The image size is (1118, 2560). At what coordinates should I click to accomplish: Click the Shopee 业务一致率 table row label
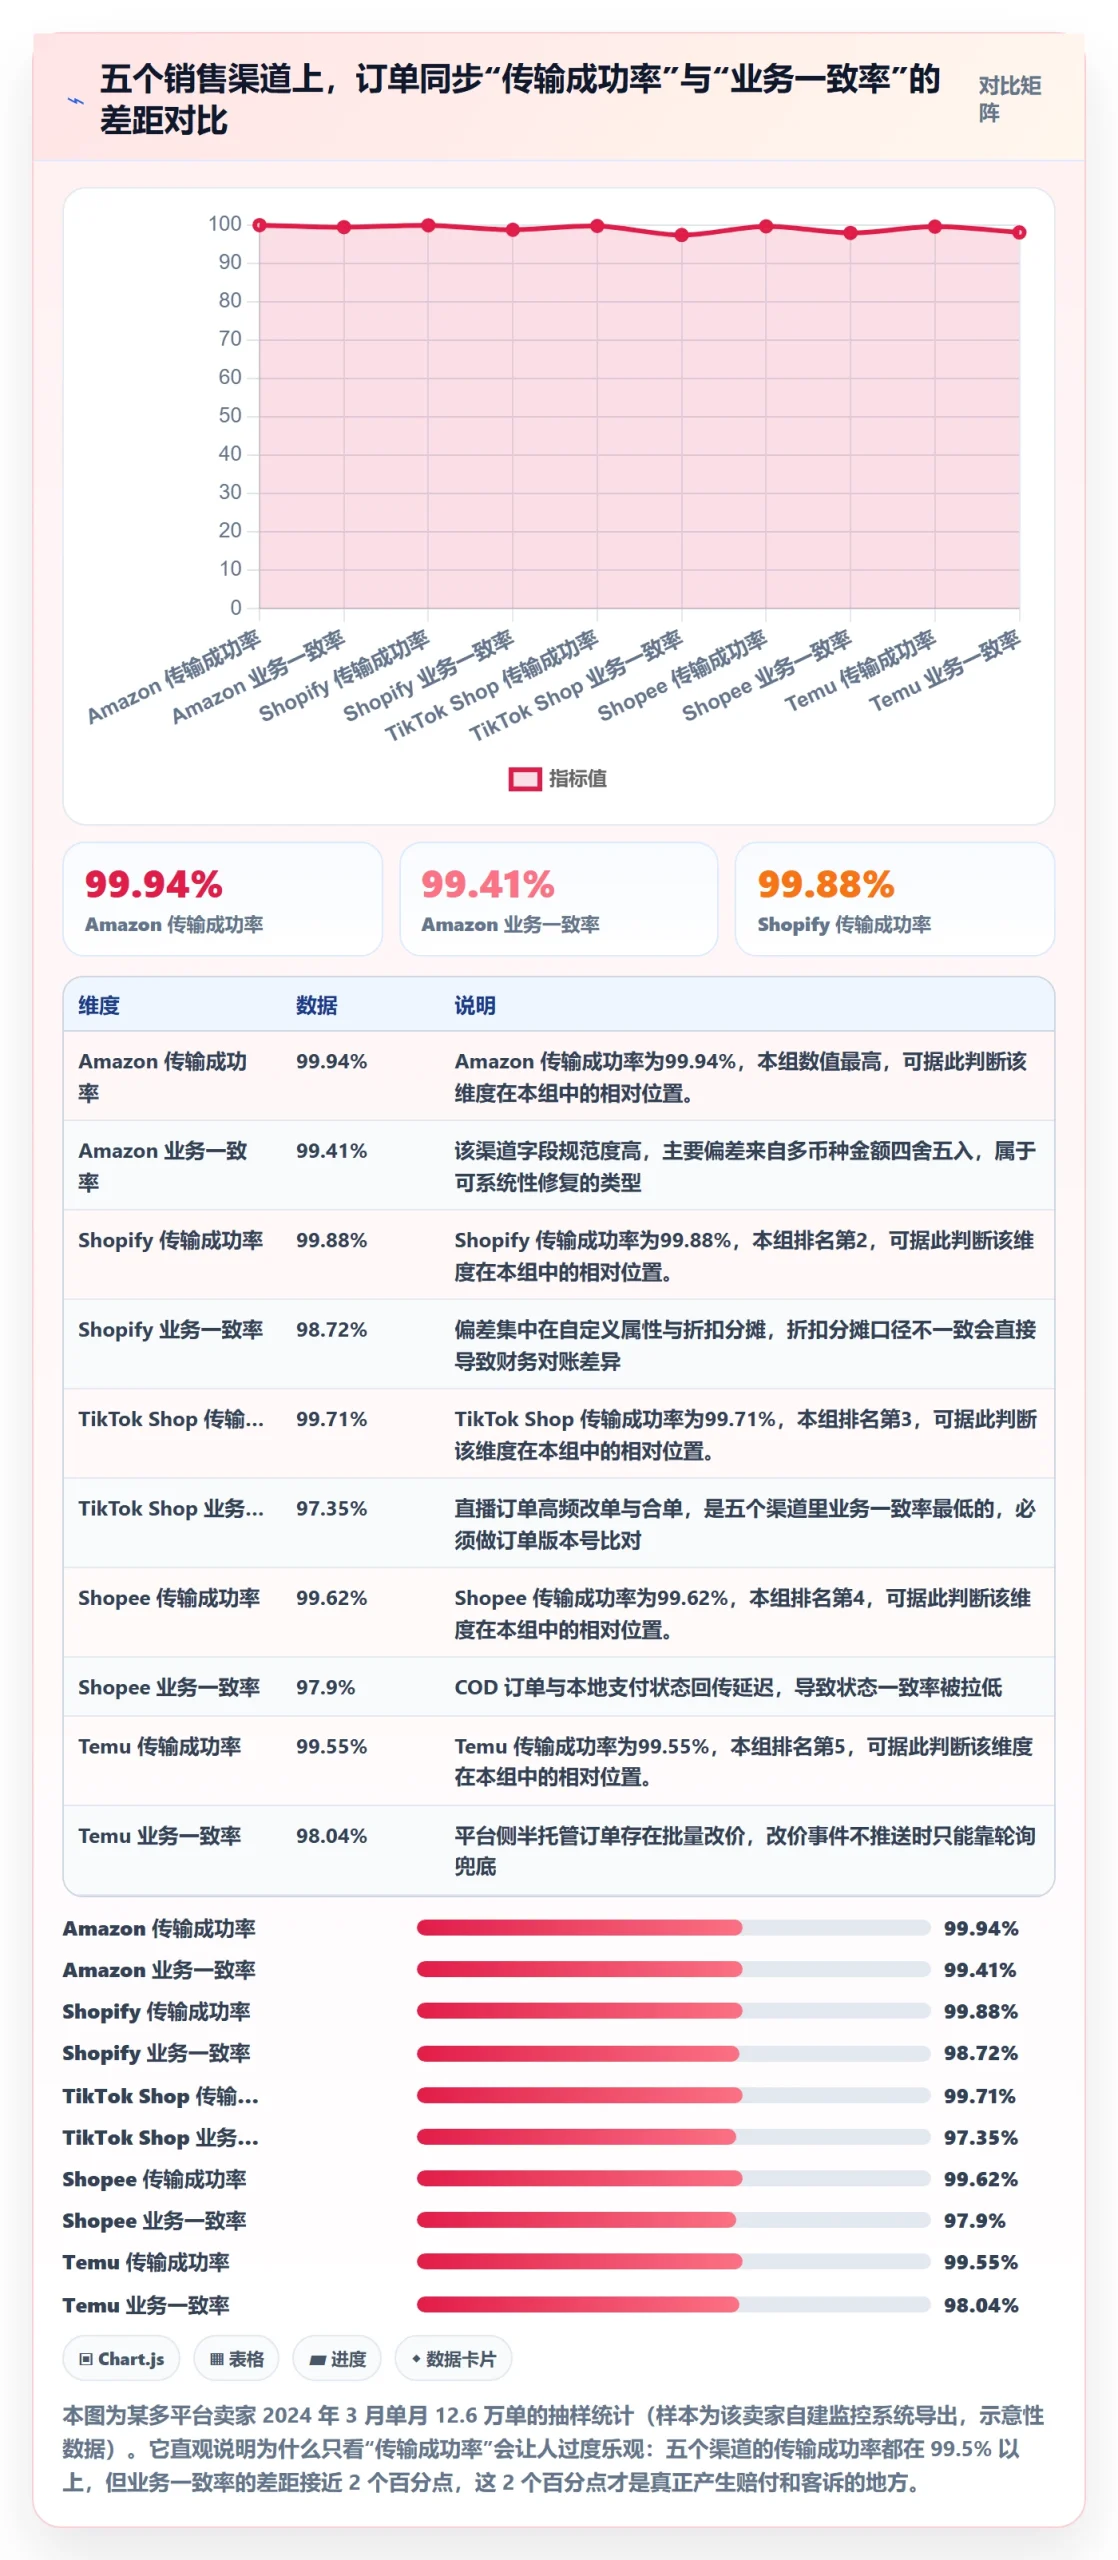[x=169, y=1687]
